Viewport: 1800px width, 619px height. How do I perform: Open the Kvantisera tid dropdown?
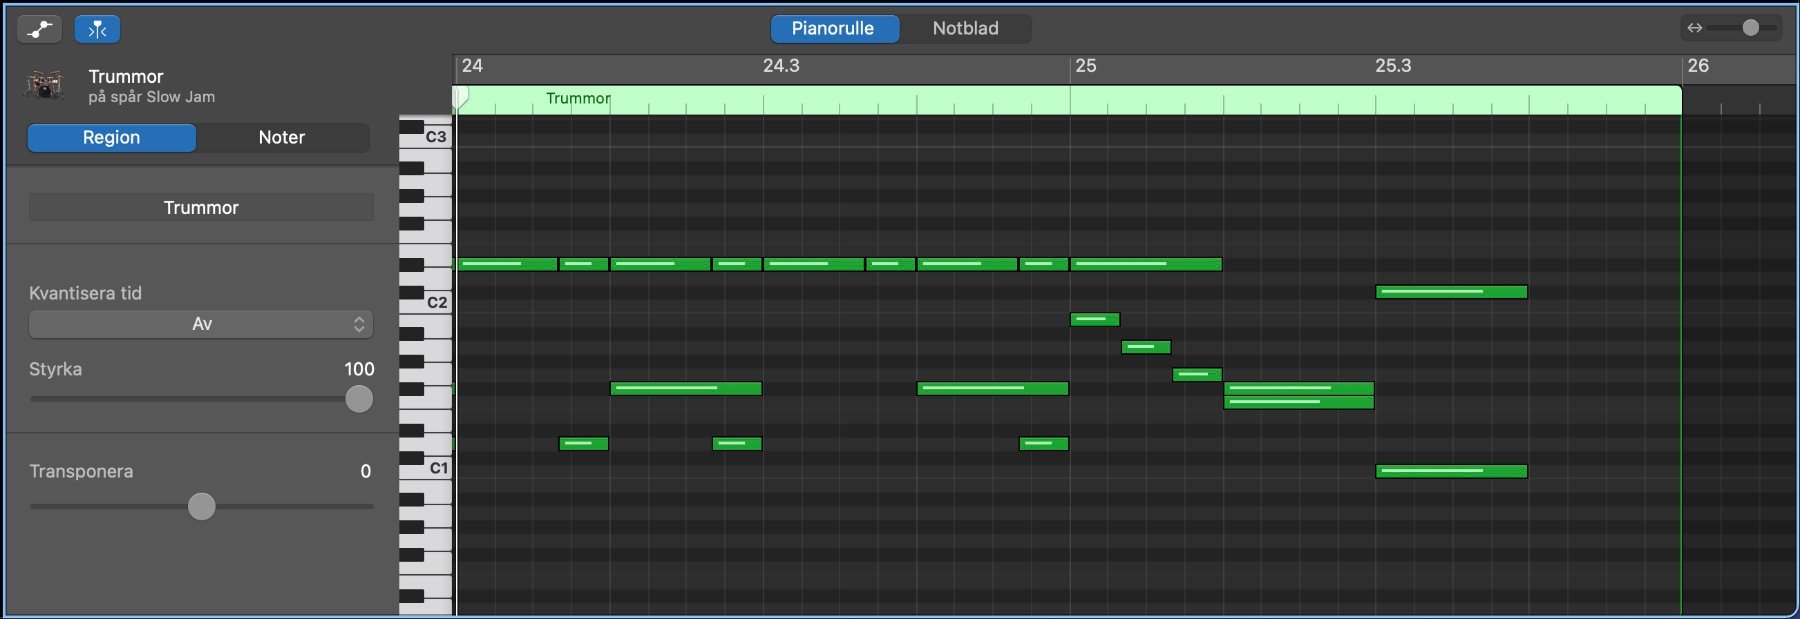201,324
